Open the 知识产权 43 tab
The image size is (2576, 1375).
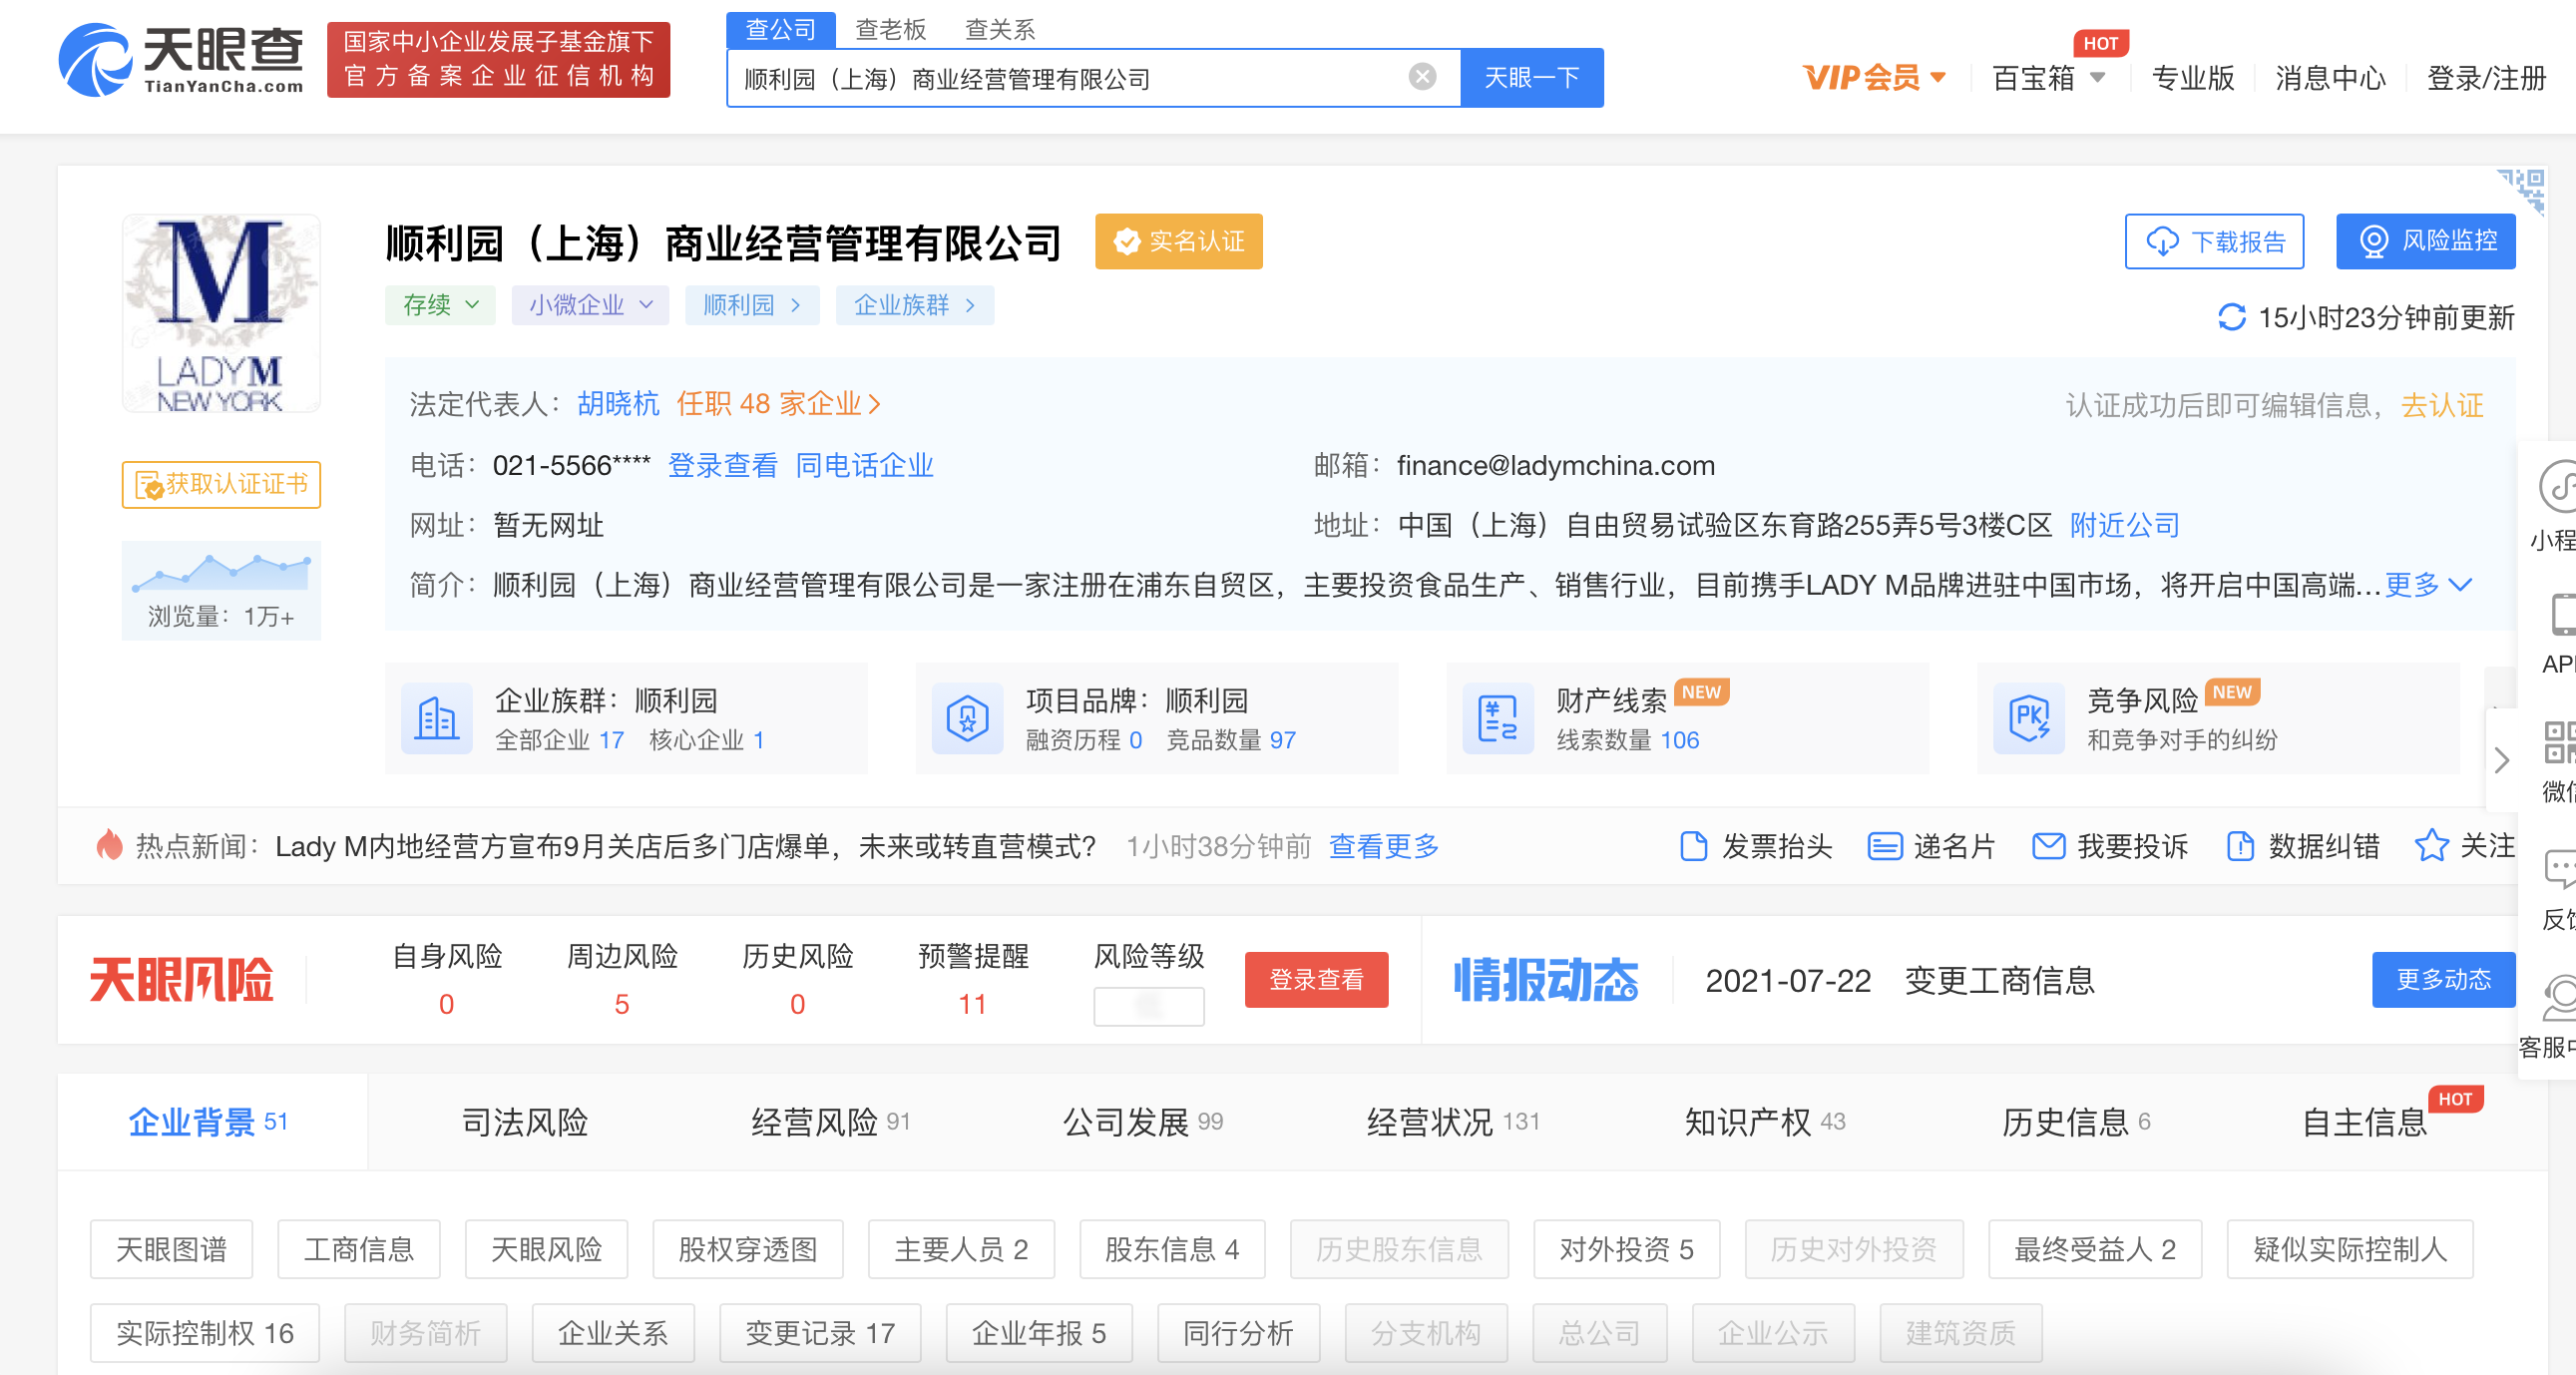click(x=1764, y=1121)
